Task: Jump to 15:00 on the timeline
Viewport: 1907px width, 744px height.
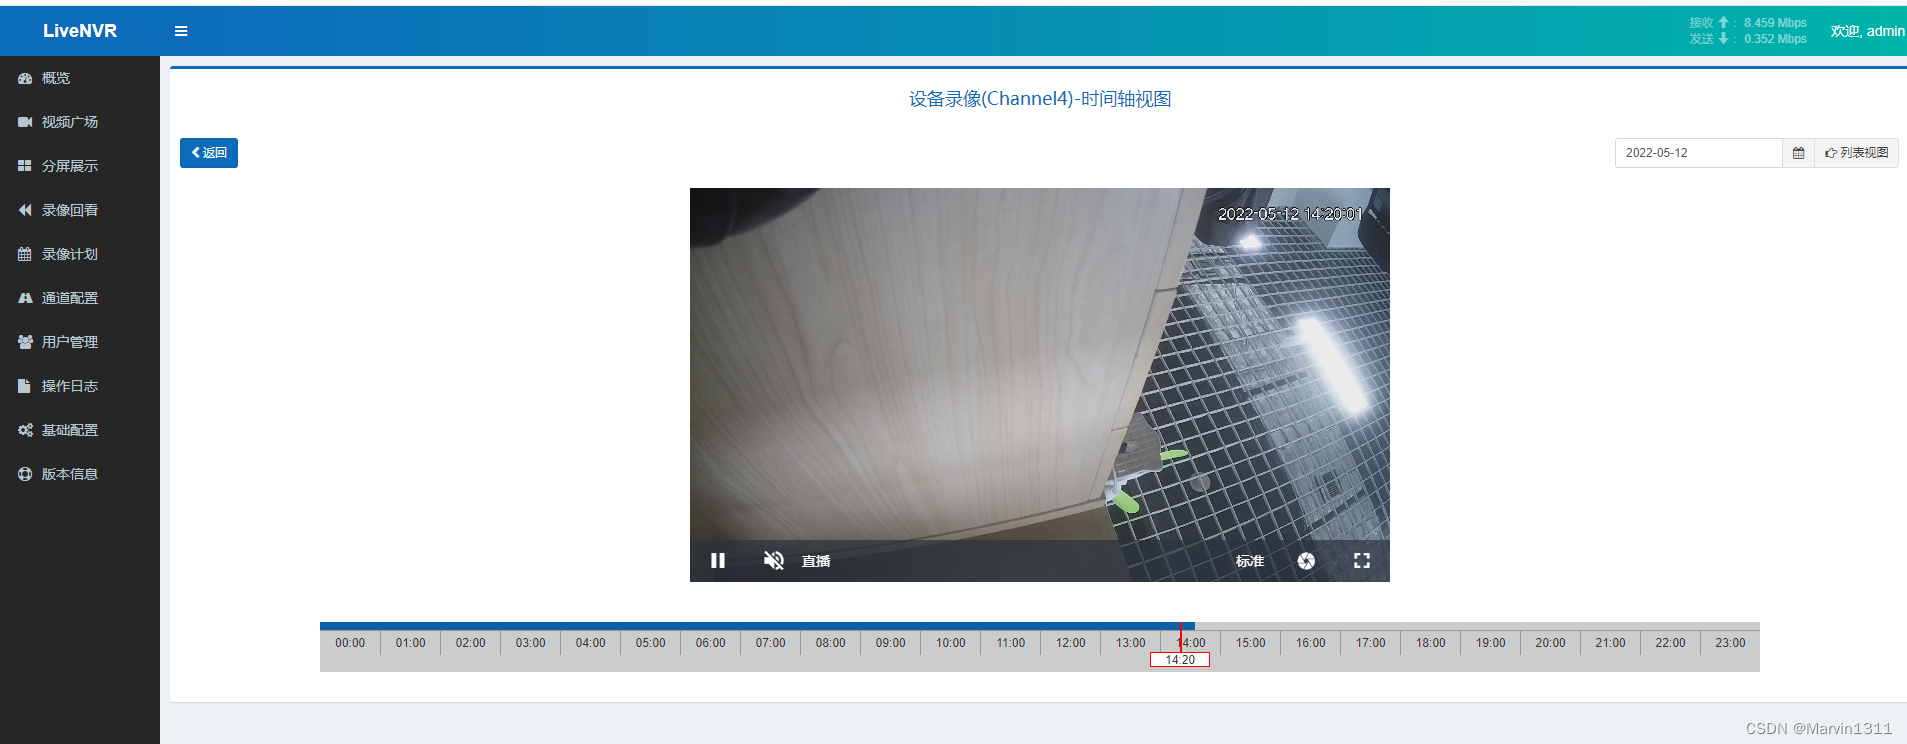Action: click(1250, 643)
